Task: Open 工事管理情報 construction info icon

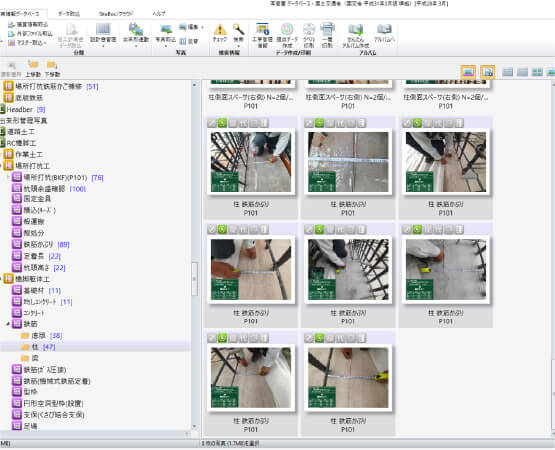Action: (x=262, y=35)
